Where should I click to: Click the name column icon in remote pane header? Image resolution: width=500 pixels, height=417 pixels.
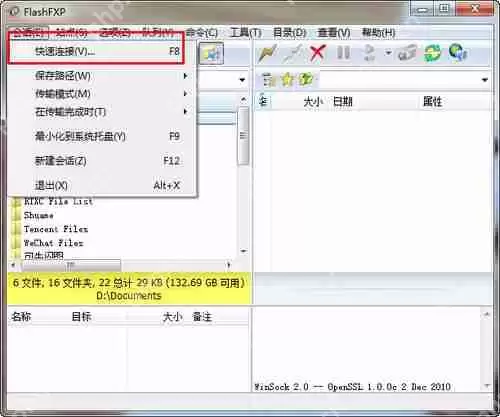click(263, 101)
